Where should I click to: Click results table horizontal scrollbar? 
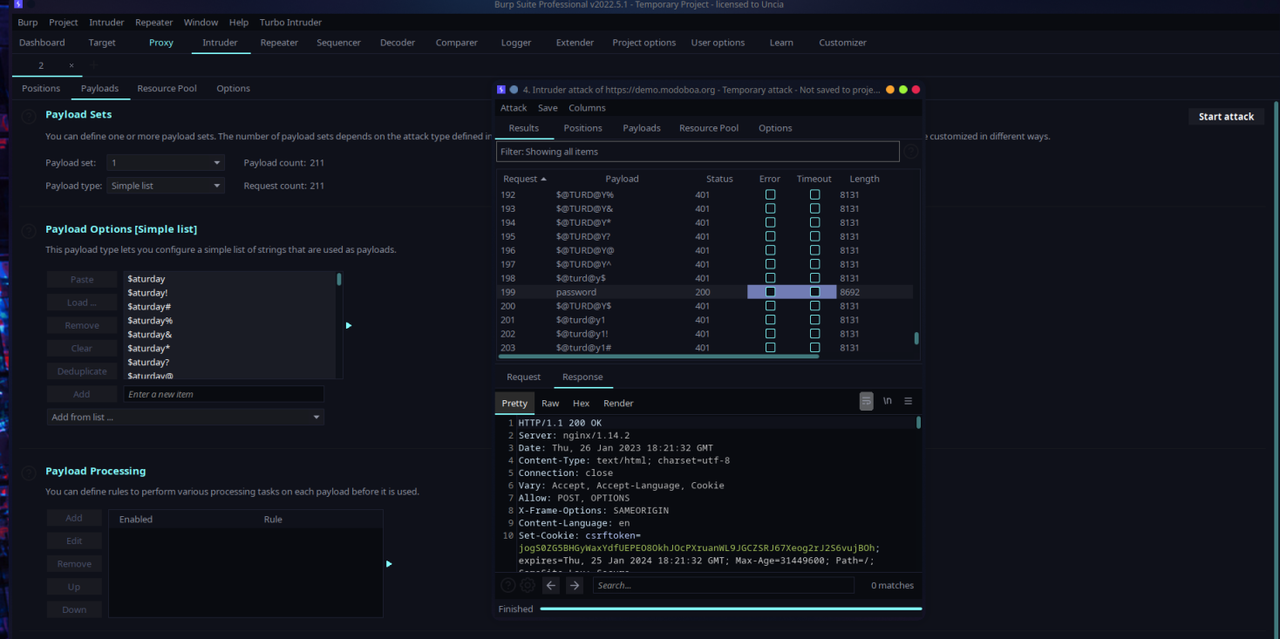click(658, 356)
